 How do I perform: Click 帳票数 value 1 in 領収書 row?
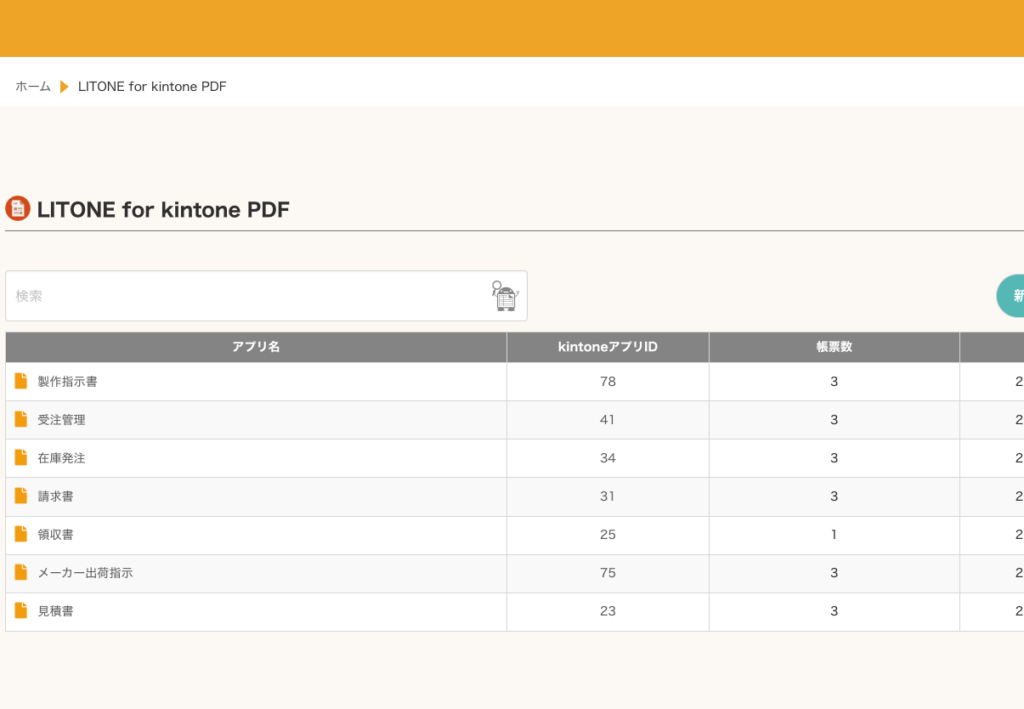[x=834, y=535]
